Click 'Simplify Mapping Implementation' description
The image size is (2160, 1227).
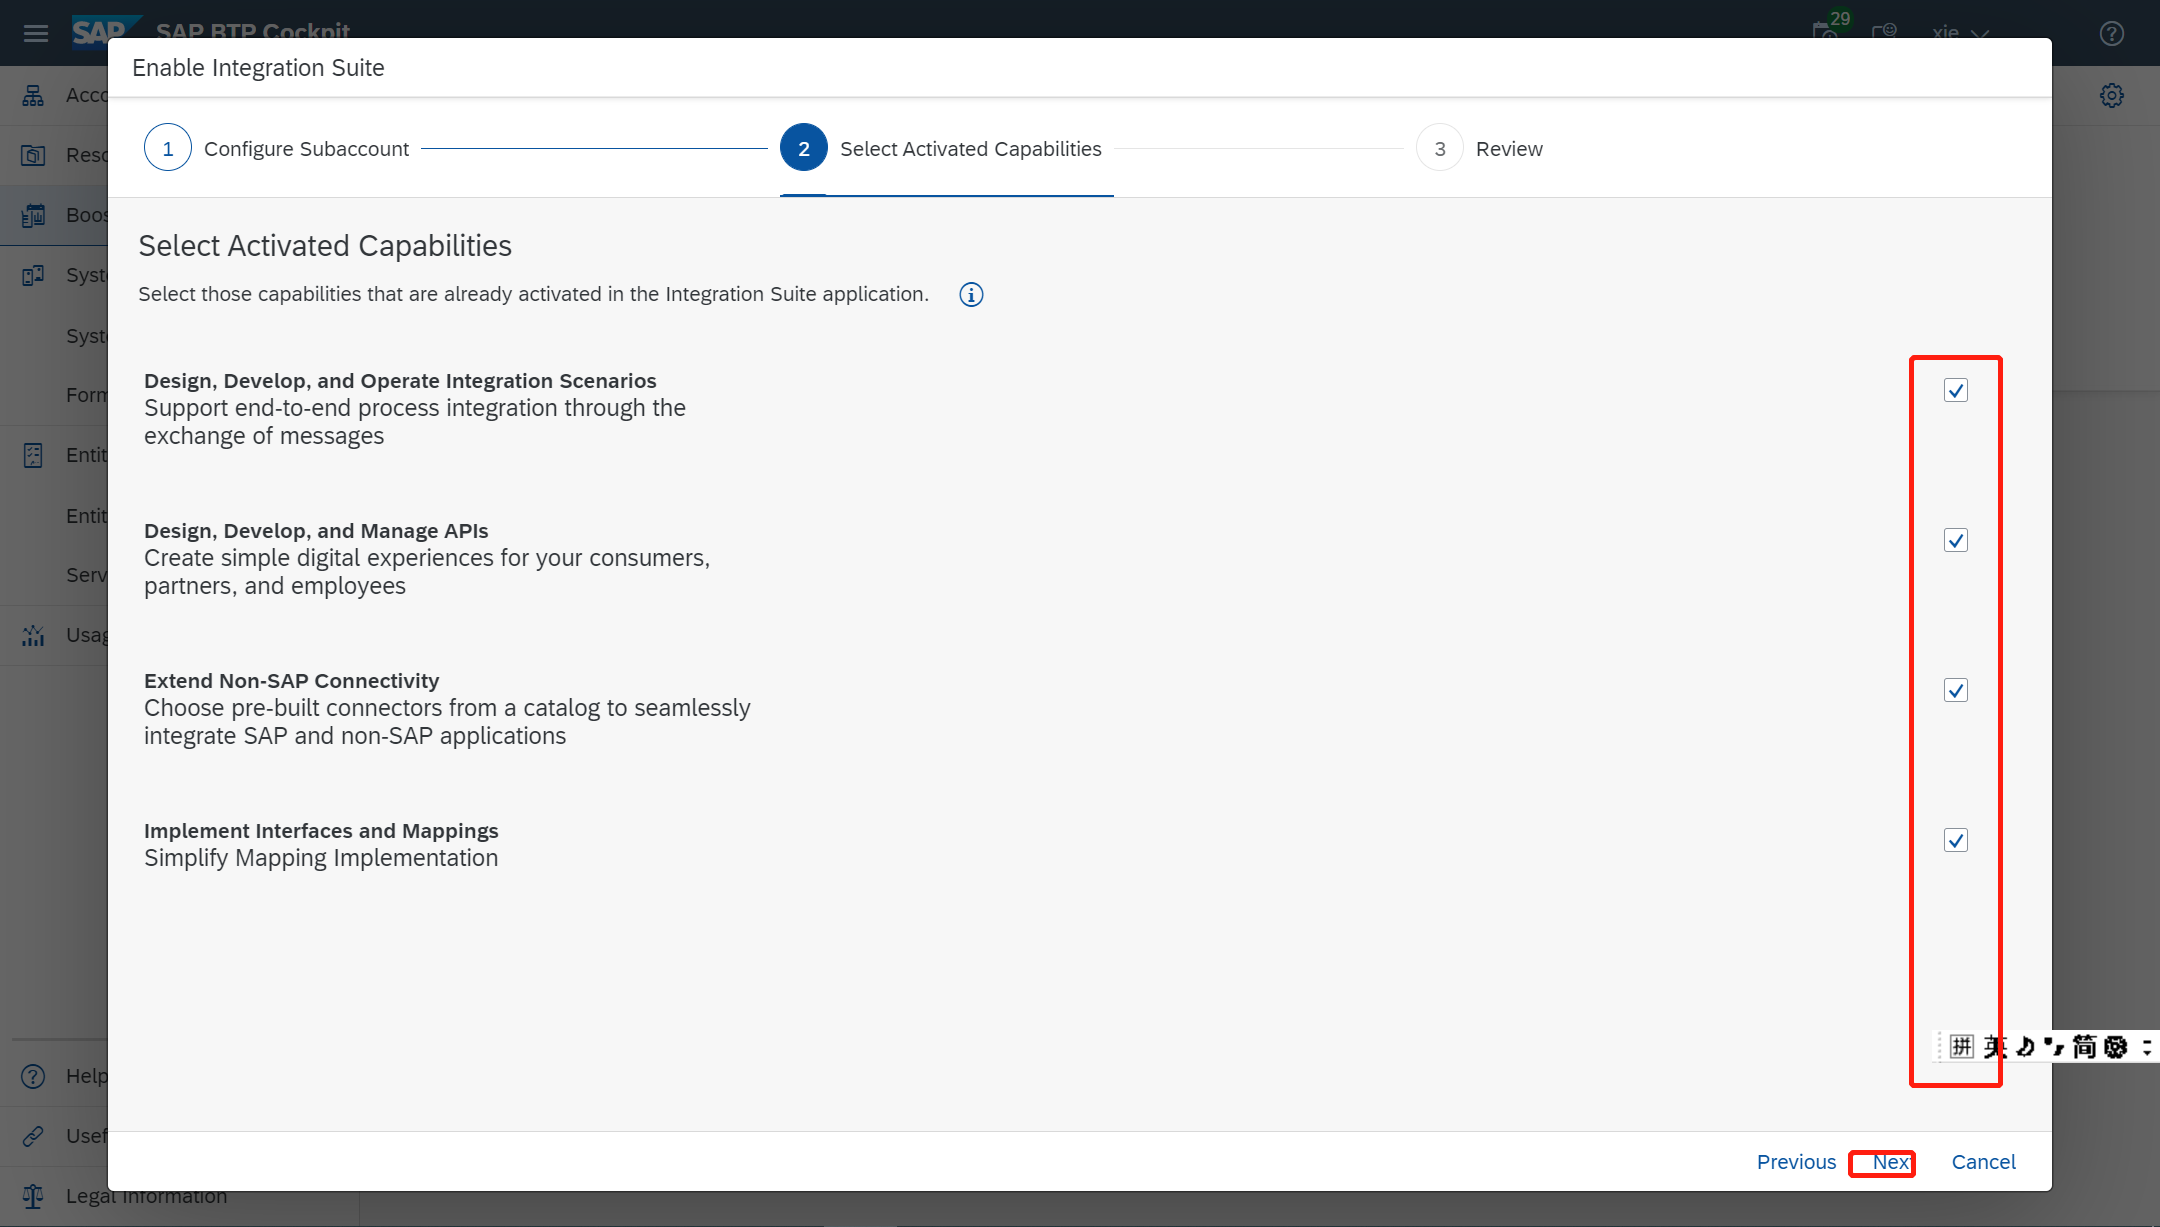321,858
